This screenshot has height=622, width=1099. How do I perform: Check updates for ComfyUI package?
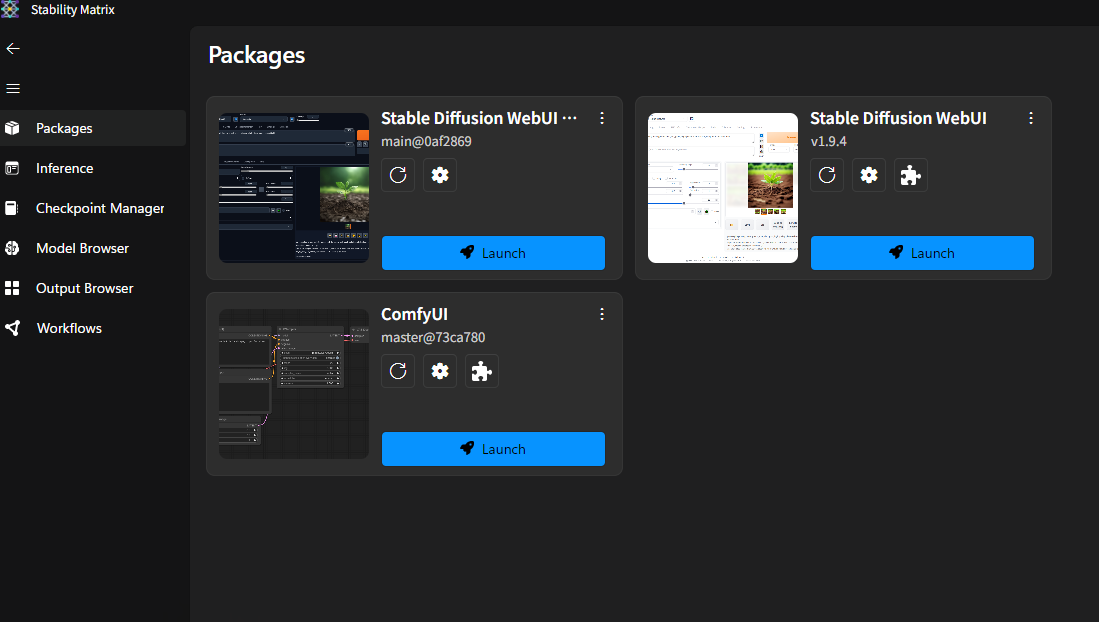coord(398,371)
